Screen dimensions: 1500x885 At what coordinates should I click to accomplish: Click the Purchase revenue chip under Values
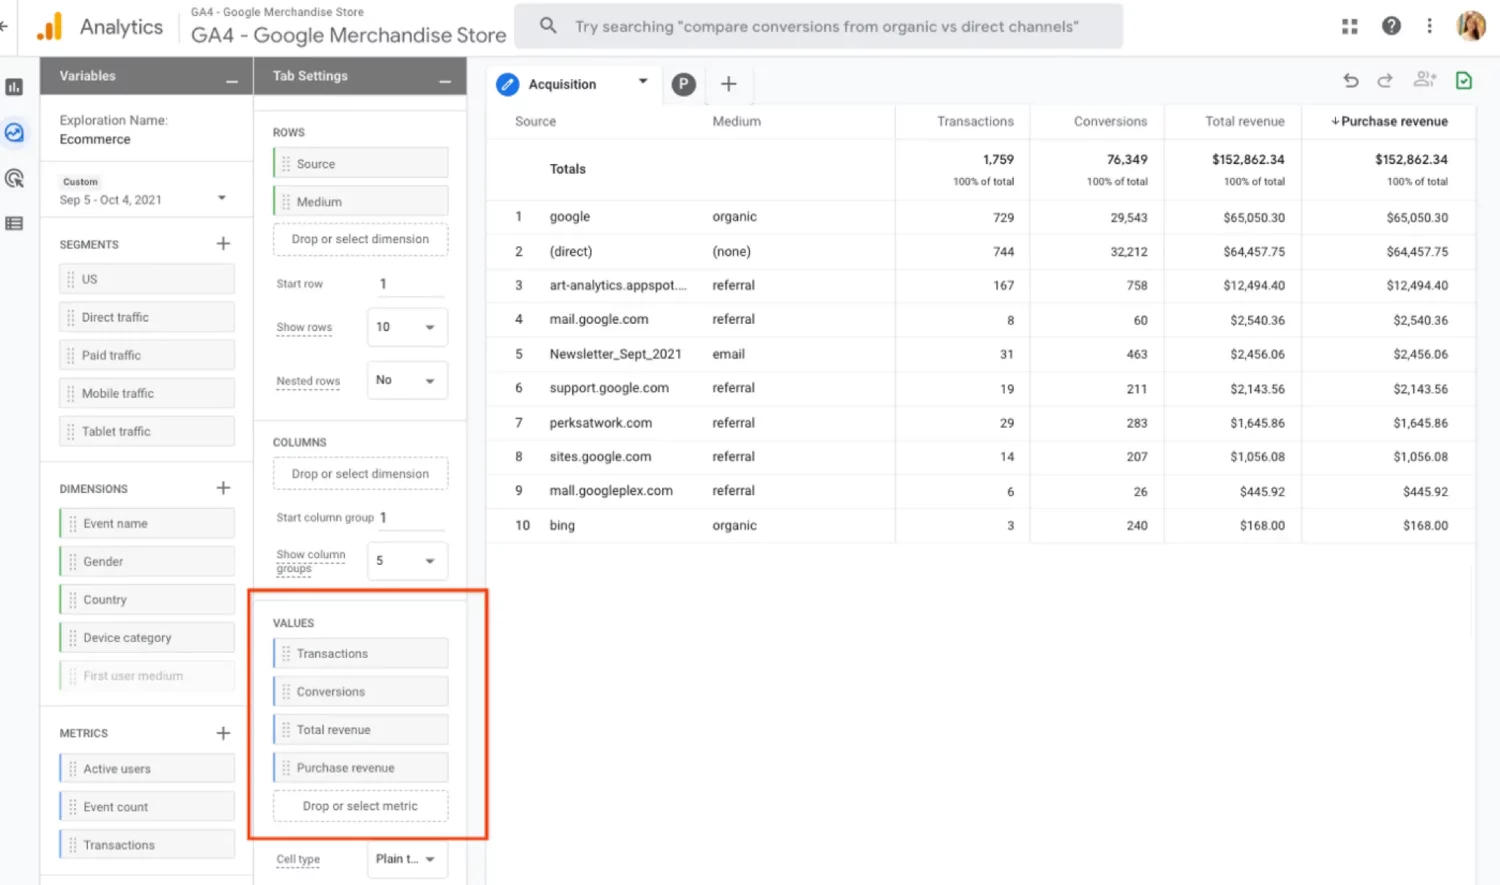click(360, 767)
